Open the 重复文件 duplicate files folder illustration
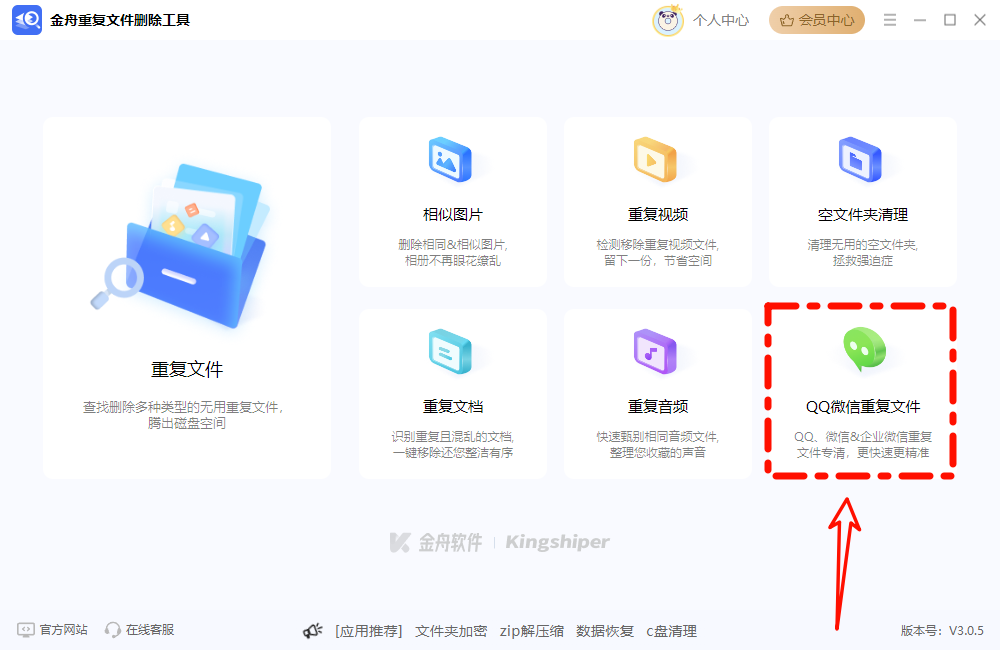Image resolution: width=1000 pixels, height=650 pixels. pos(180,246)
